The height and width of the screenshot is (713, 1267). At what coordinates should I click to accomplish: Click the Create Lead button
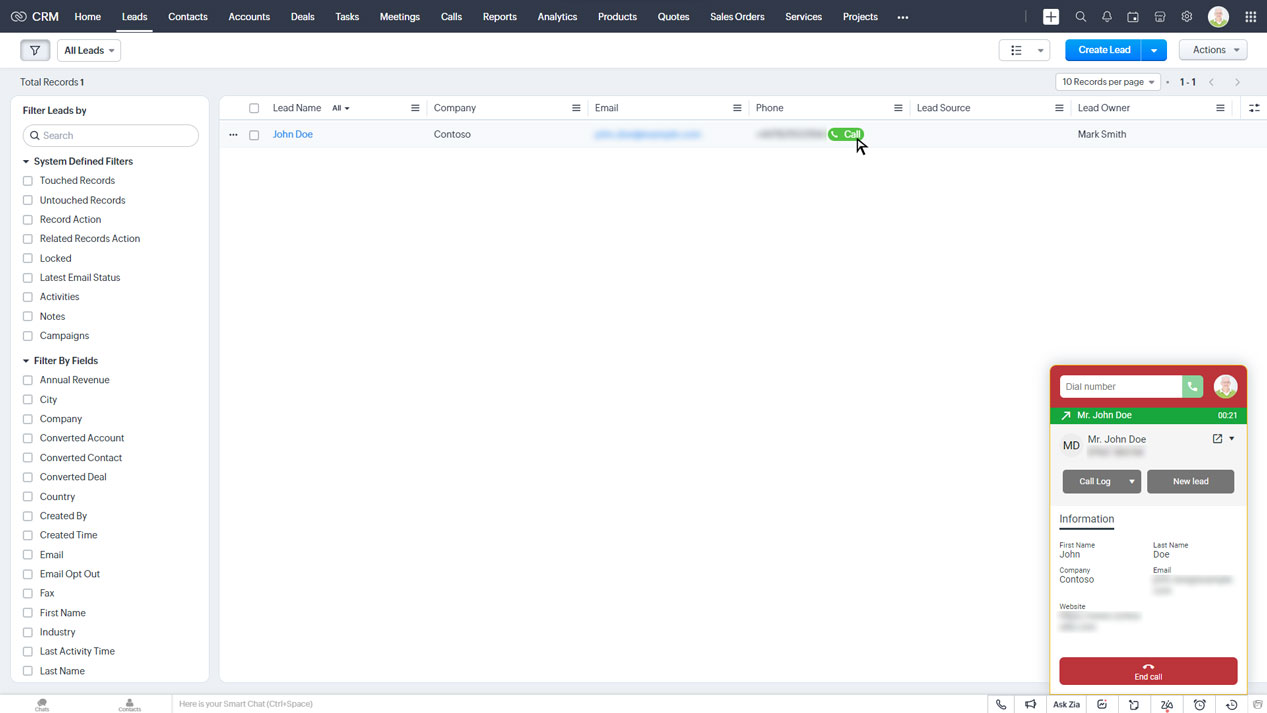[x=1103, y=50]
